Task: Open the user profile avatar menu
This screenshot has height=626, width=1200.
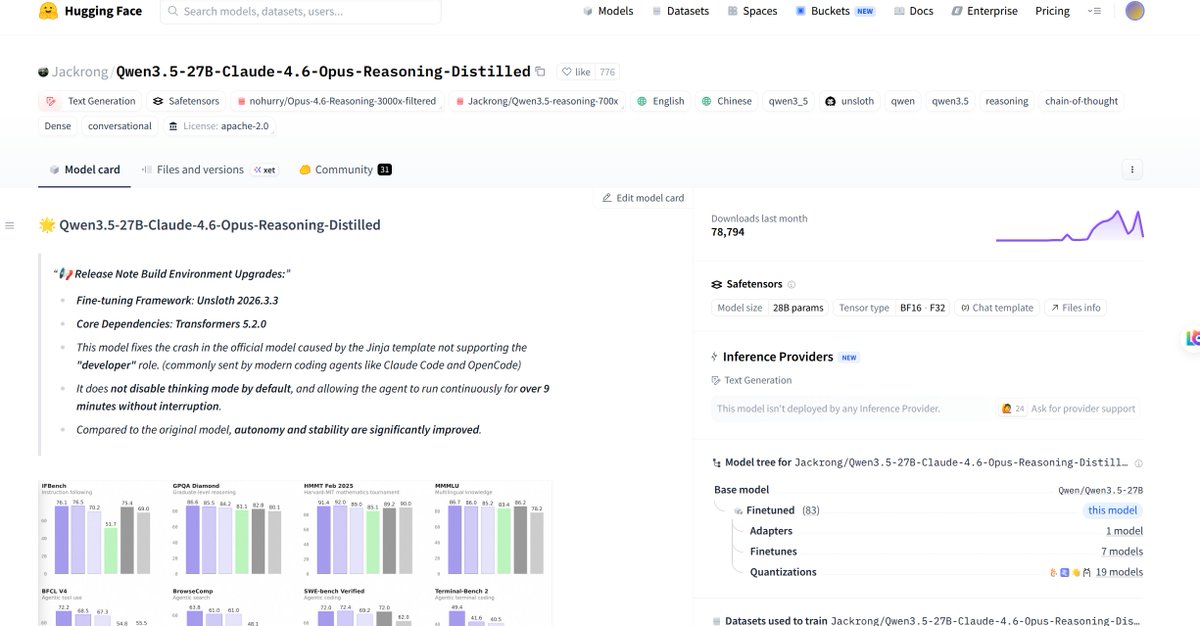Action: (x=1134, y=11)
